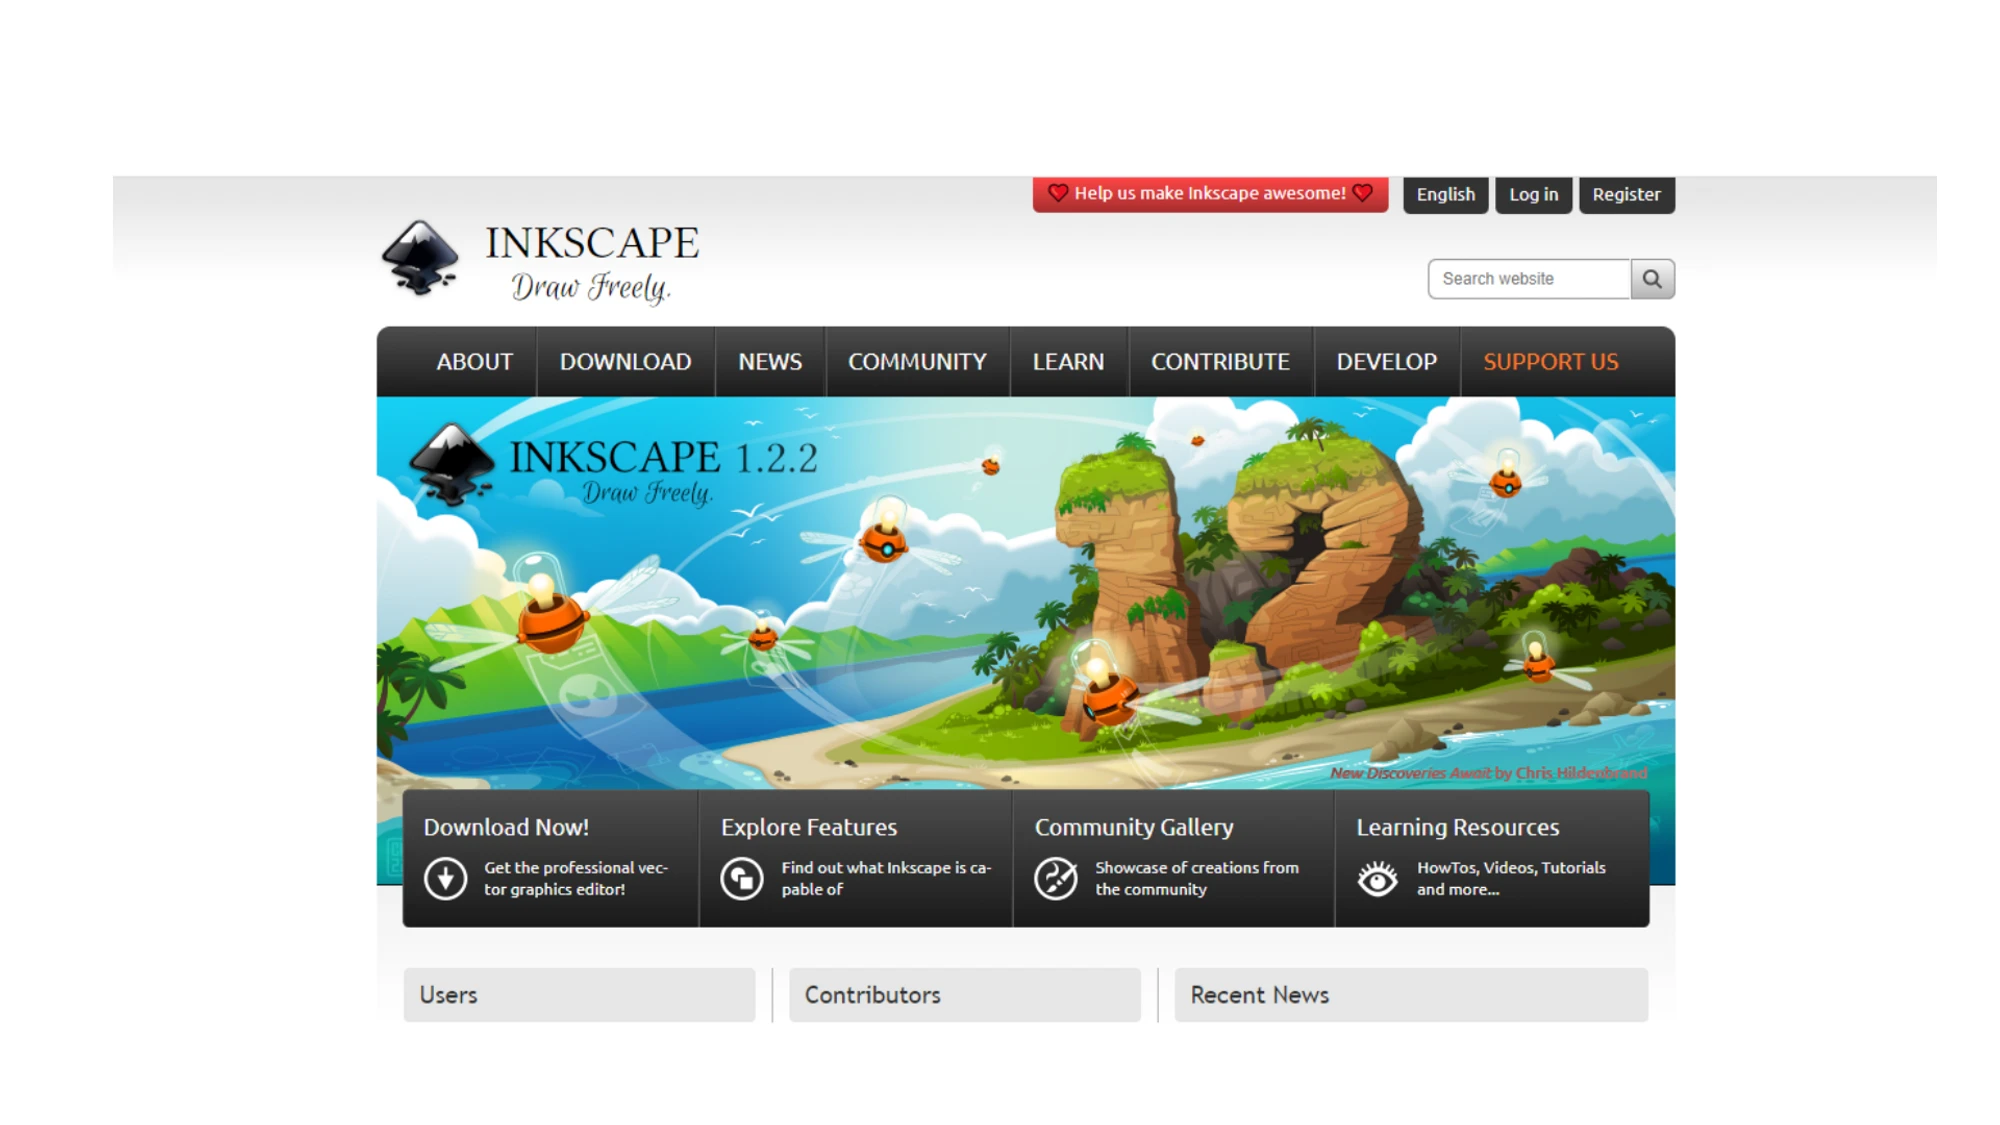Open the Recent News section
2000x1125 pixels.
point(1259,994)
